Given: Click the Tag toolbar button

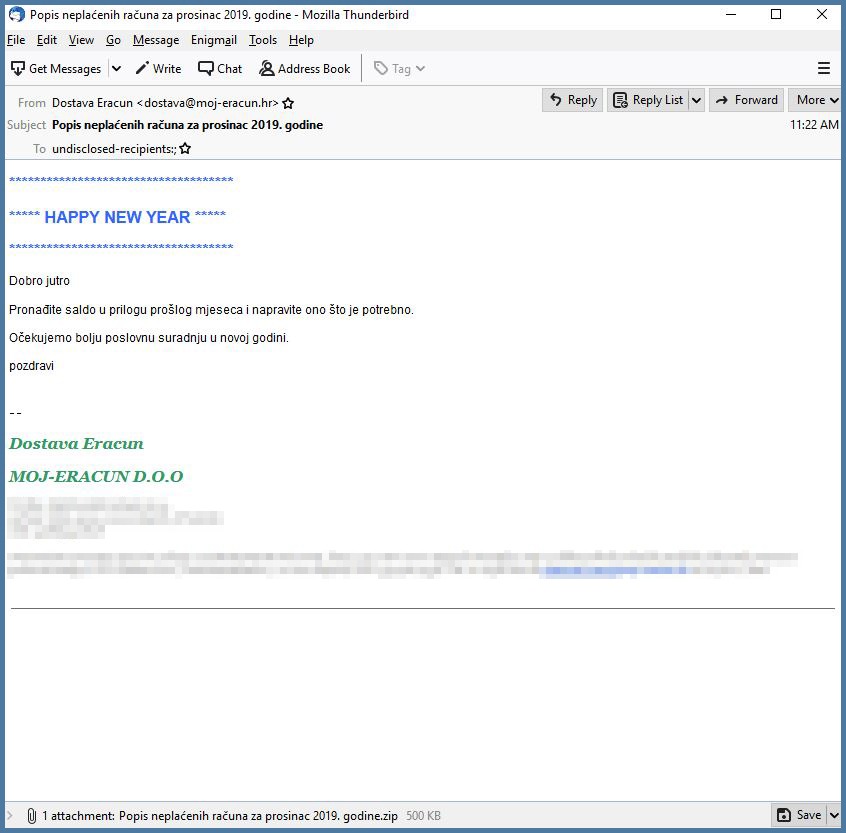Looking at the screenshot, I should (x=399, y=69).
